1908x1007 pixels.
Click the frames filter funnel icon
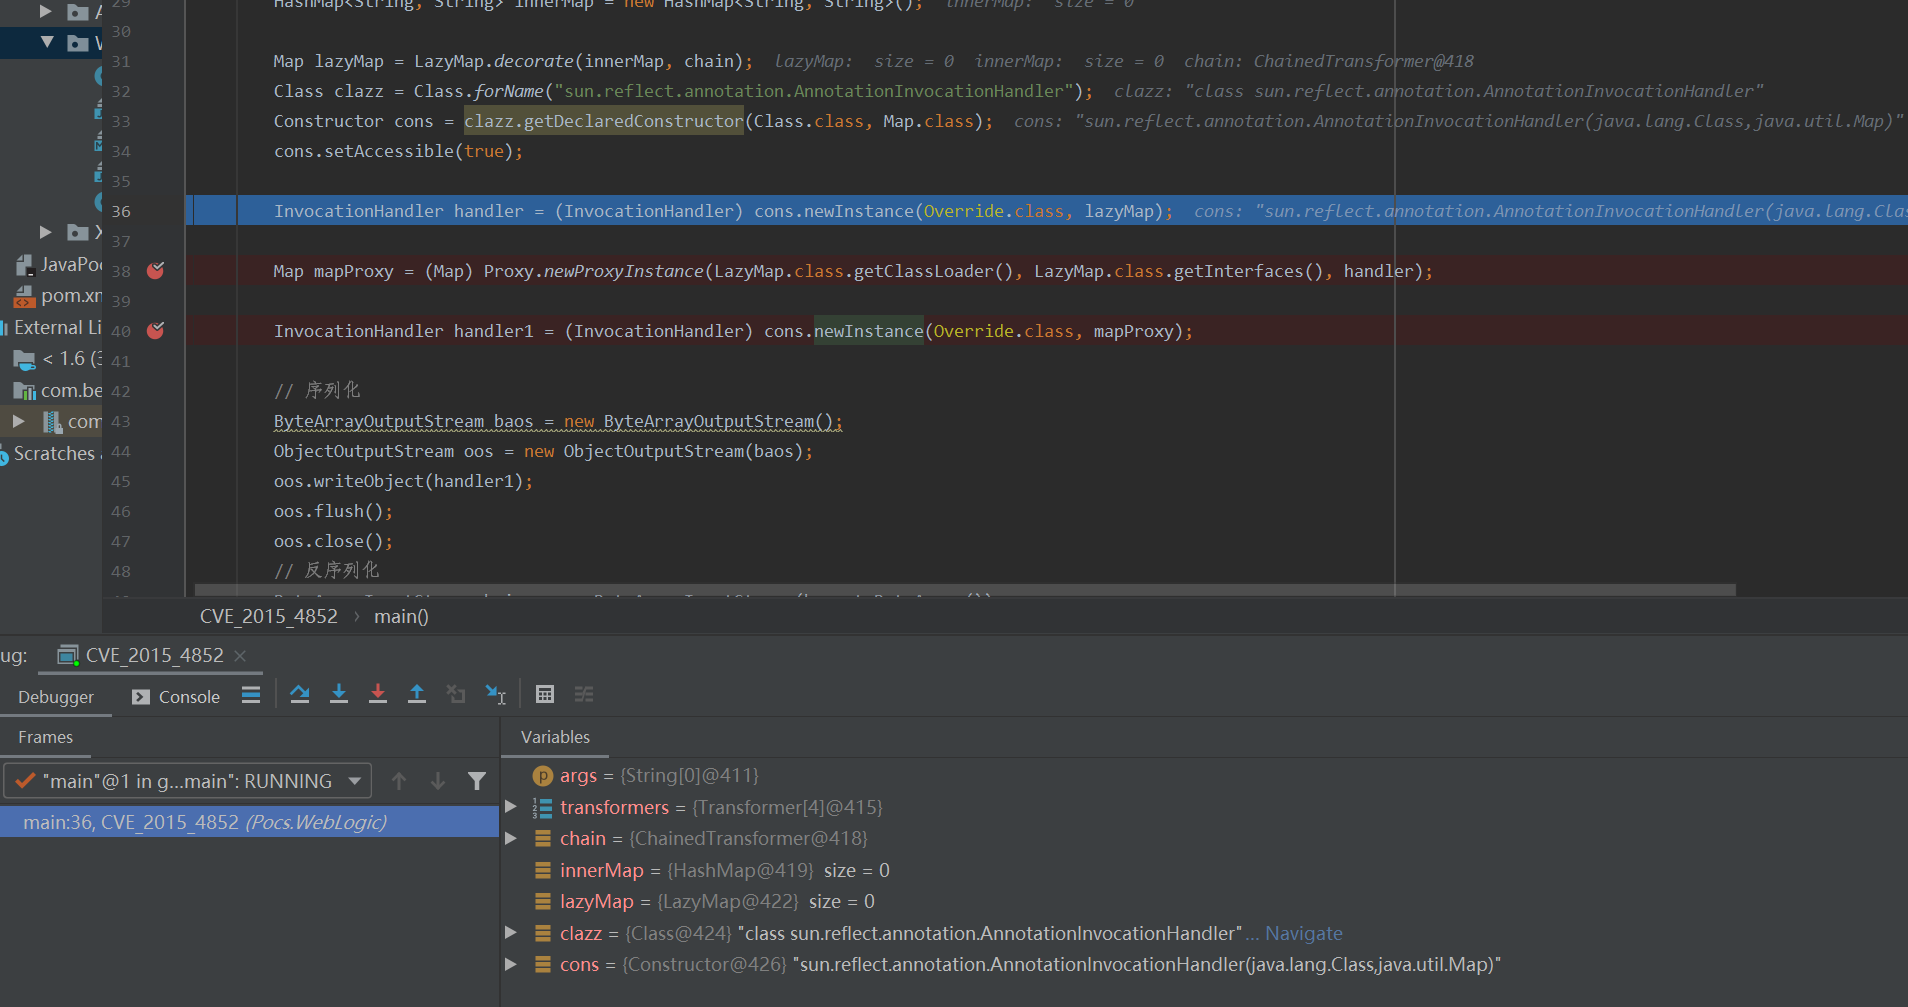point(477,781)
